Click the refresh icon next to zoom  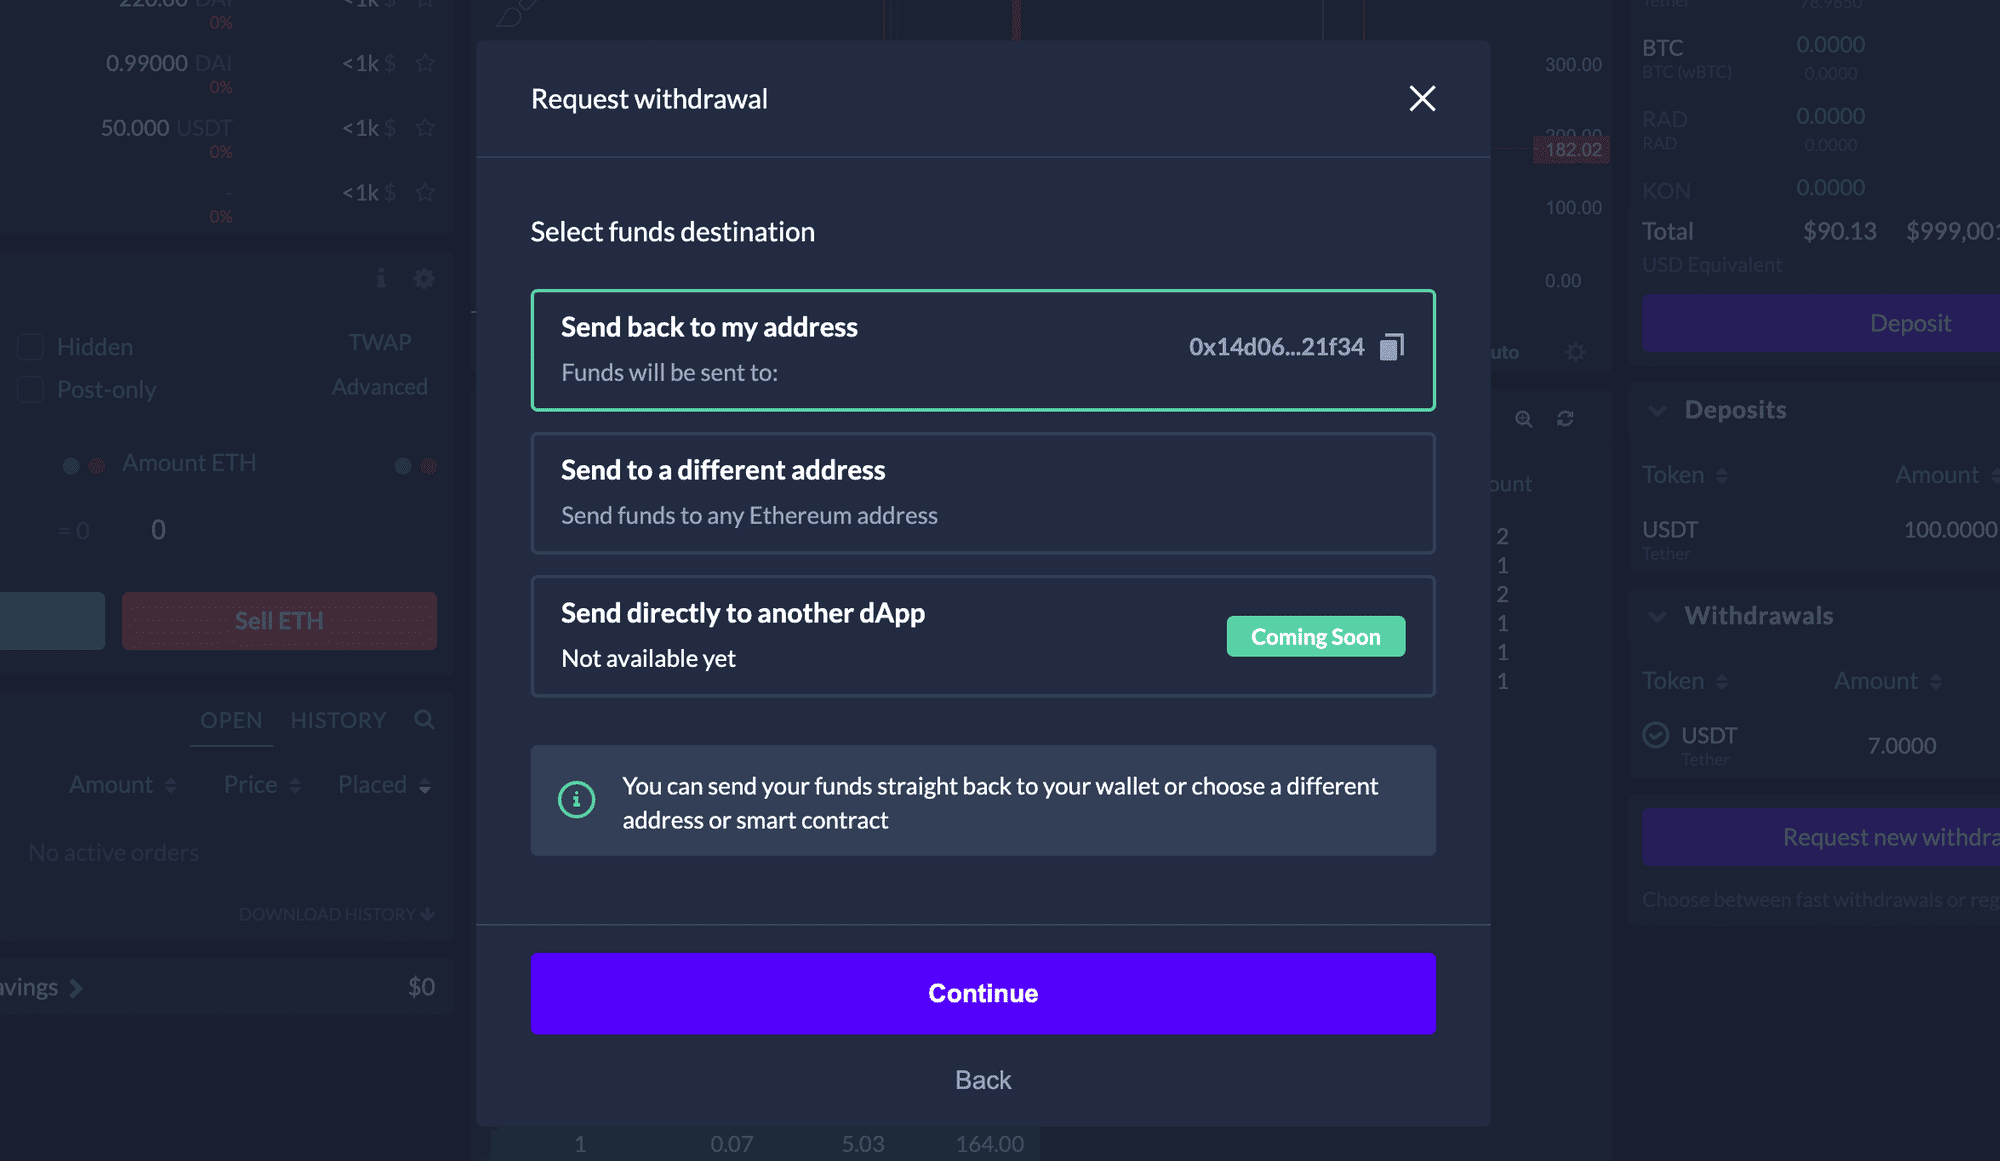(x=1565, y=419)
